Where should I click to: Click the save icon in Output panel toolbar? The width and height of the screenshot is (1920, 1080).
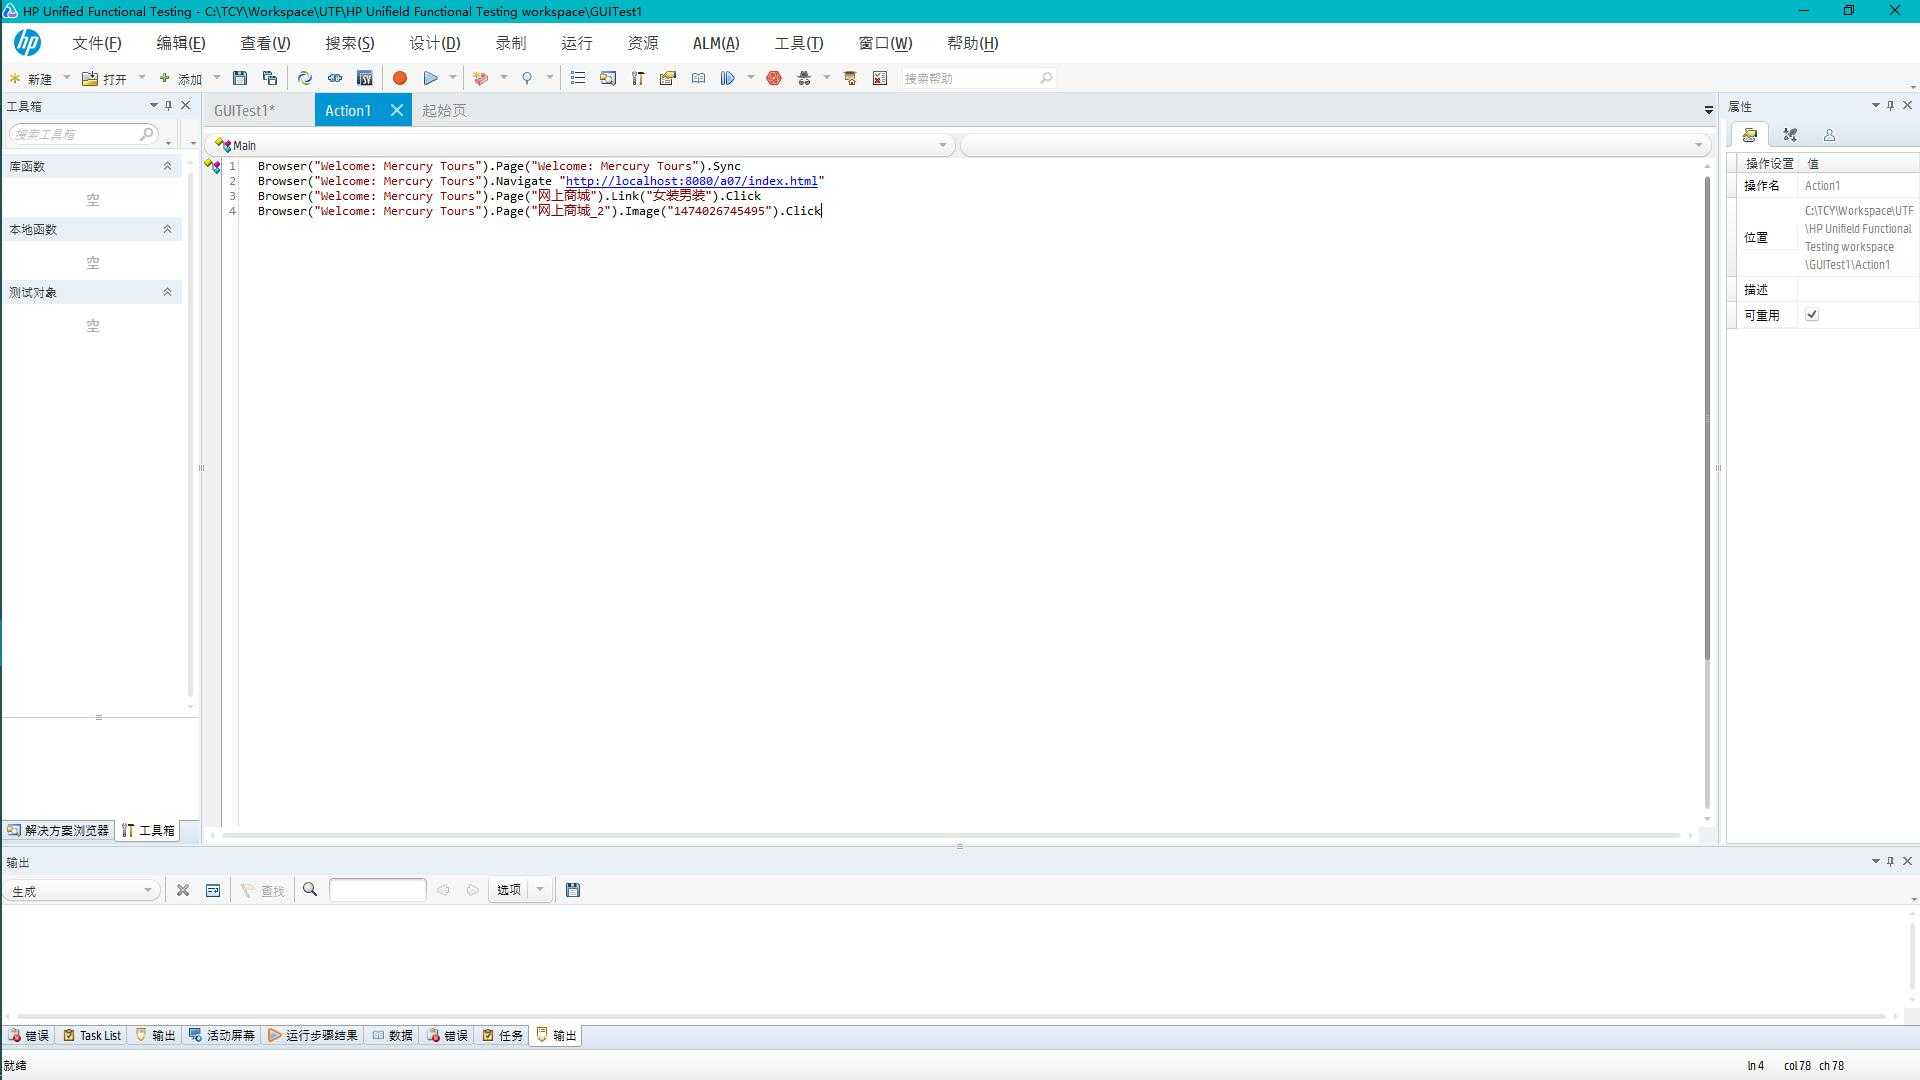[x=573, y=890]
